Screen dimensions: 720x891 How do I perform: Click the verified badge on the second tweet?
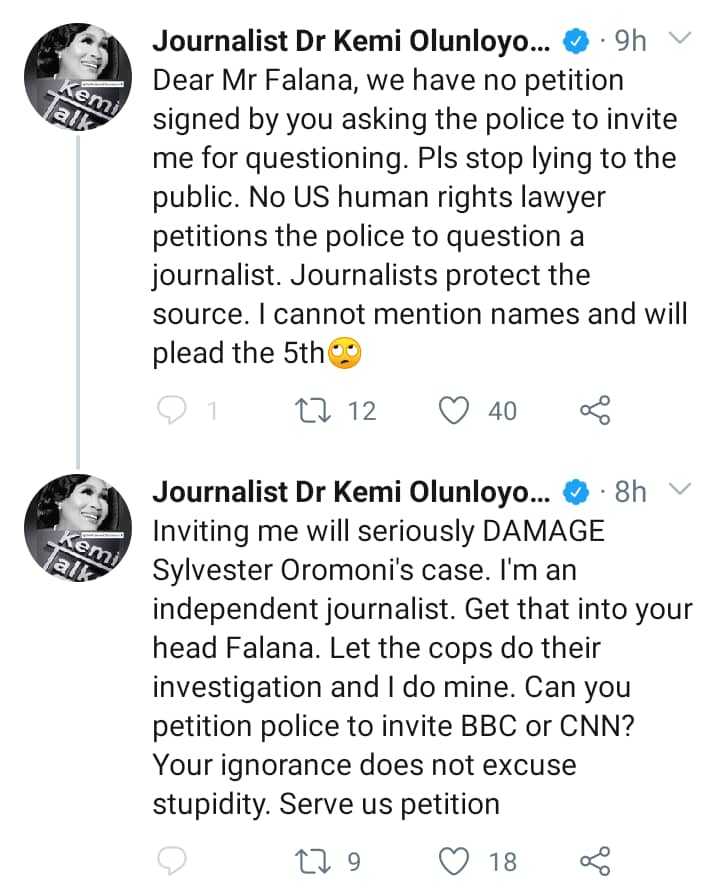pos(575,492)
